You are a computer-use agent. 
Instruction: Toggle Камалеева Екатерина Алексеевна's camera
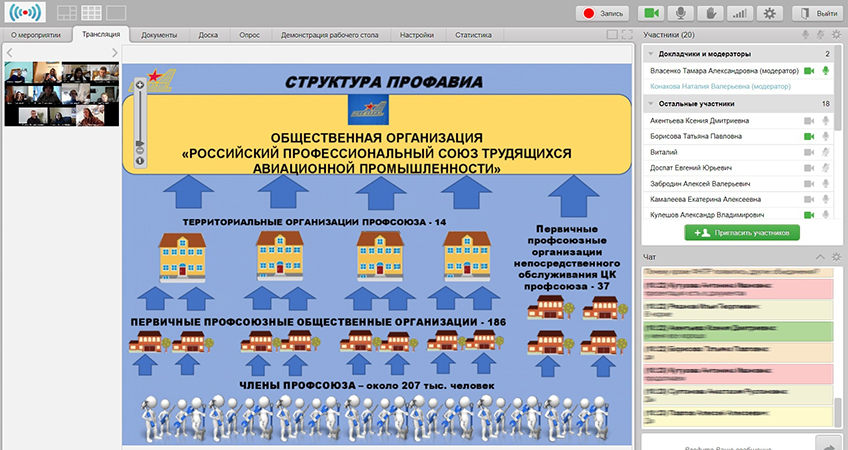[x=809, y=200]
